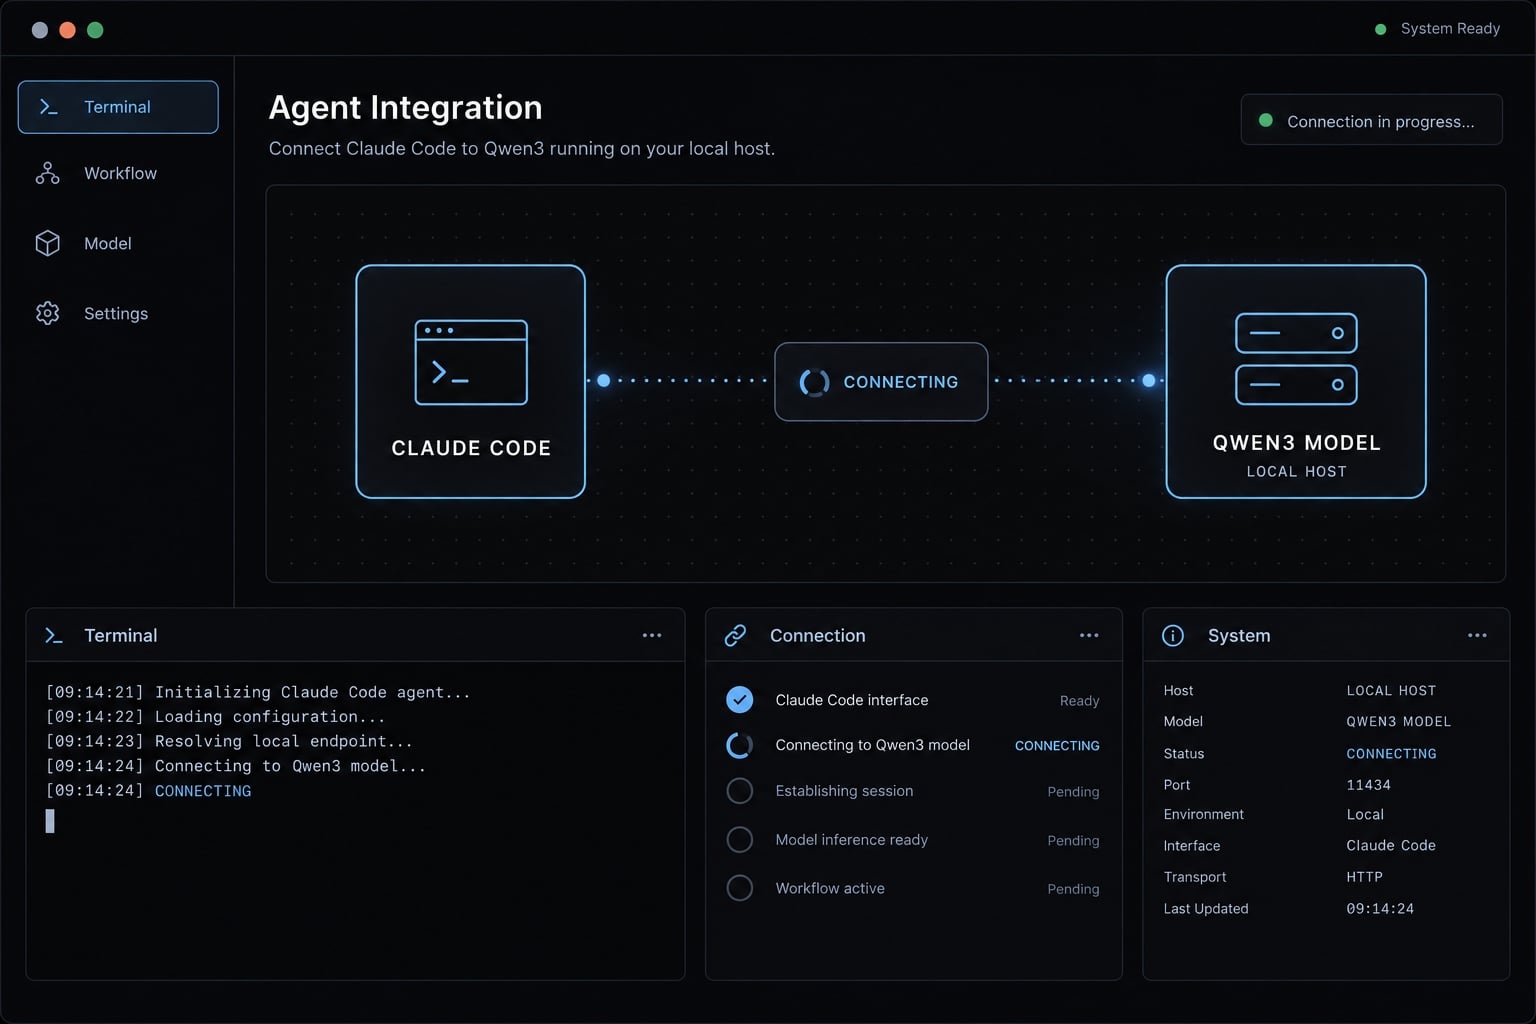
Task: Open Settings in the sidebar
Action: (118, 313)
